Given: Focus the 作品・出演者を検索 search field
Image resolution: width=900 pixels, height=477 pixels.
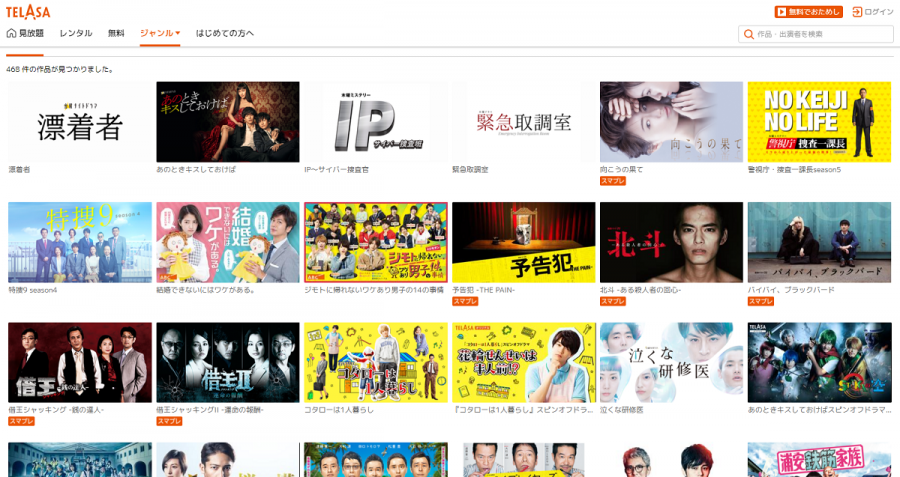Looking at the screenshot, I should pos(816,34).
